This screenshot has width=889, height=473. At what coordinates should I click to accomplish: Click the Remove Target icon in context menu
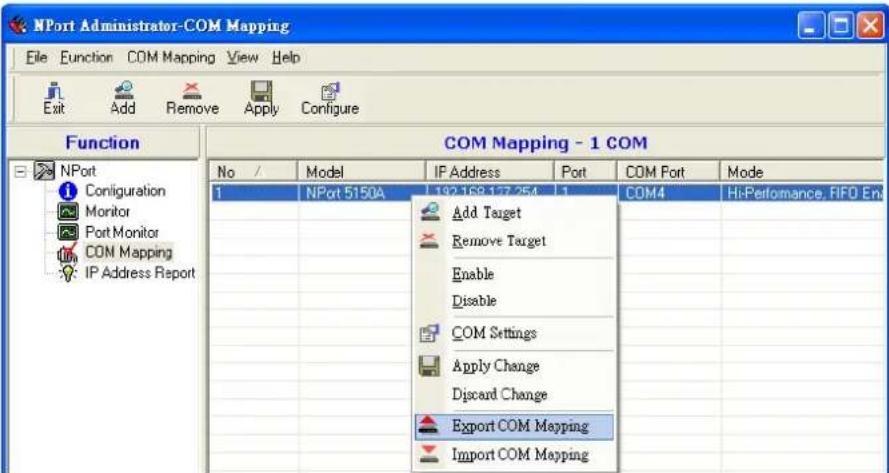pyautogui.click(x=429, y=241)
